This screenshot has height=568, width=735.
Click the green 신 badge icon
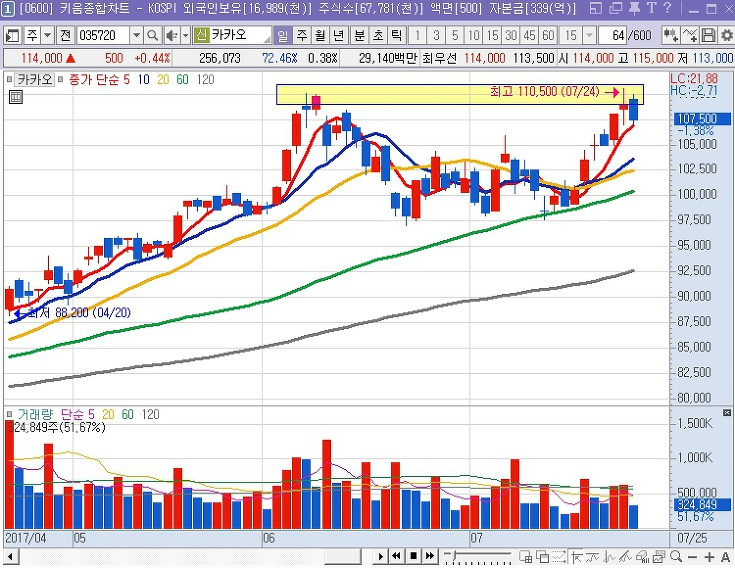click(201, 35)
